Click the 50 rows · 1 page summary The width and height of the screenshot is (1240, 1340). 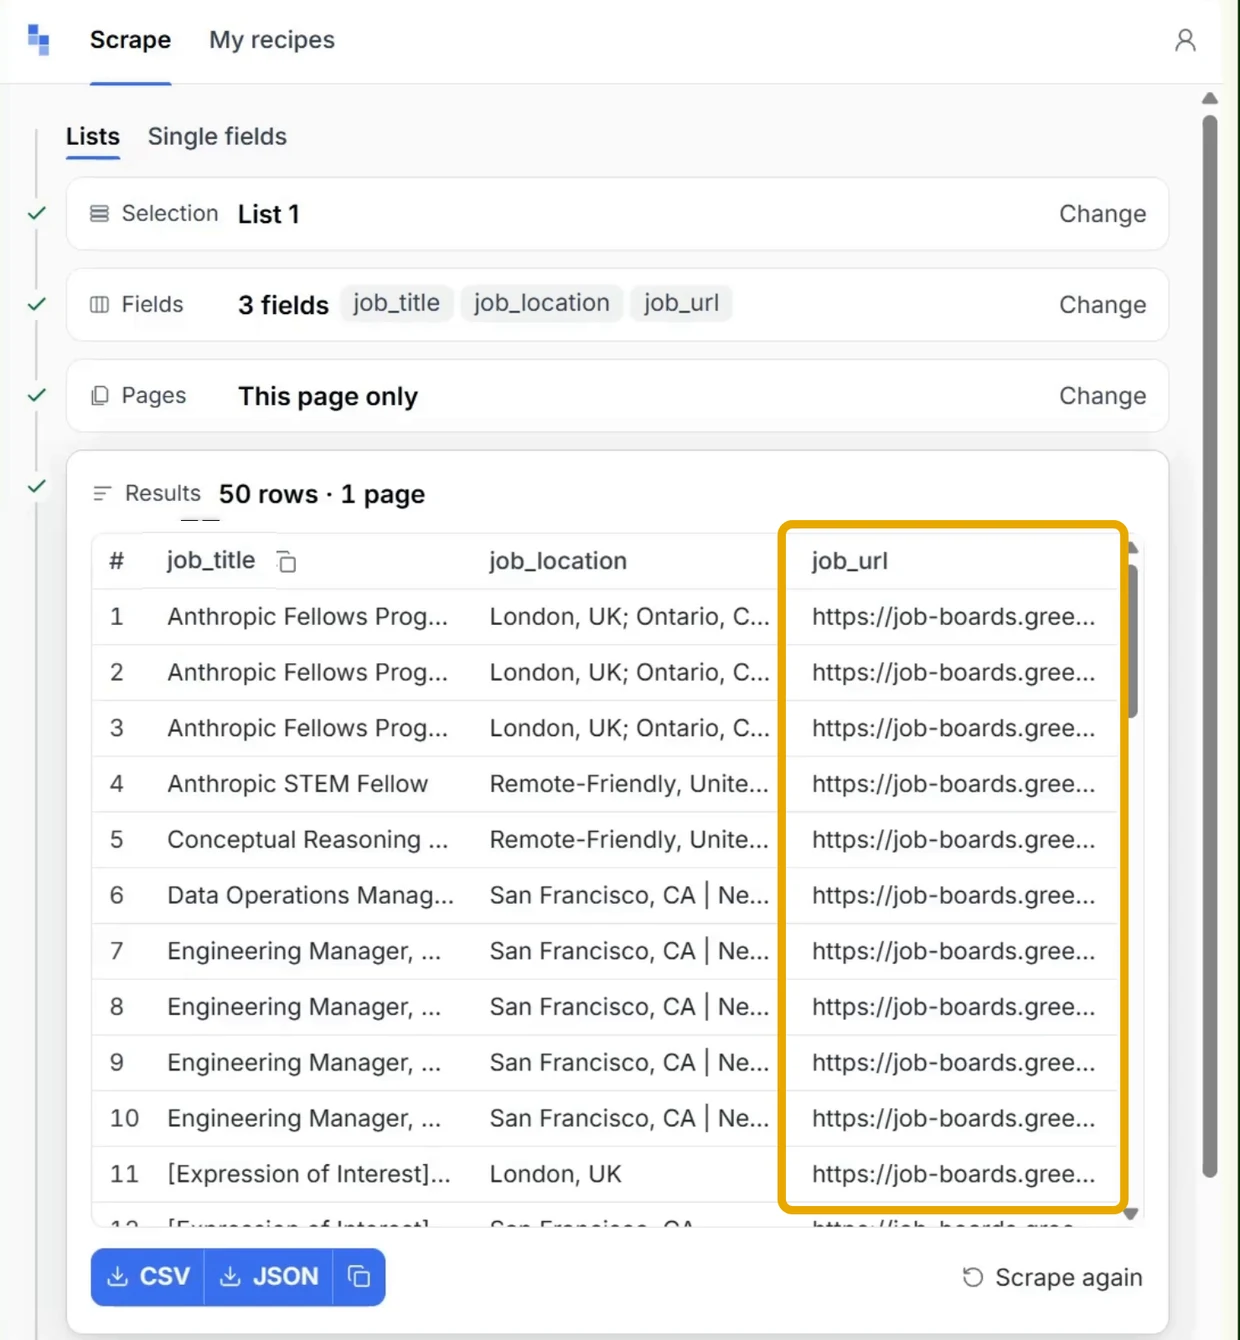pyautogui.click(x=322, y=494)
